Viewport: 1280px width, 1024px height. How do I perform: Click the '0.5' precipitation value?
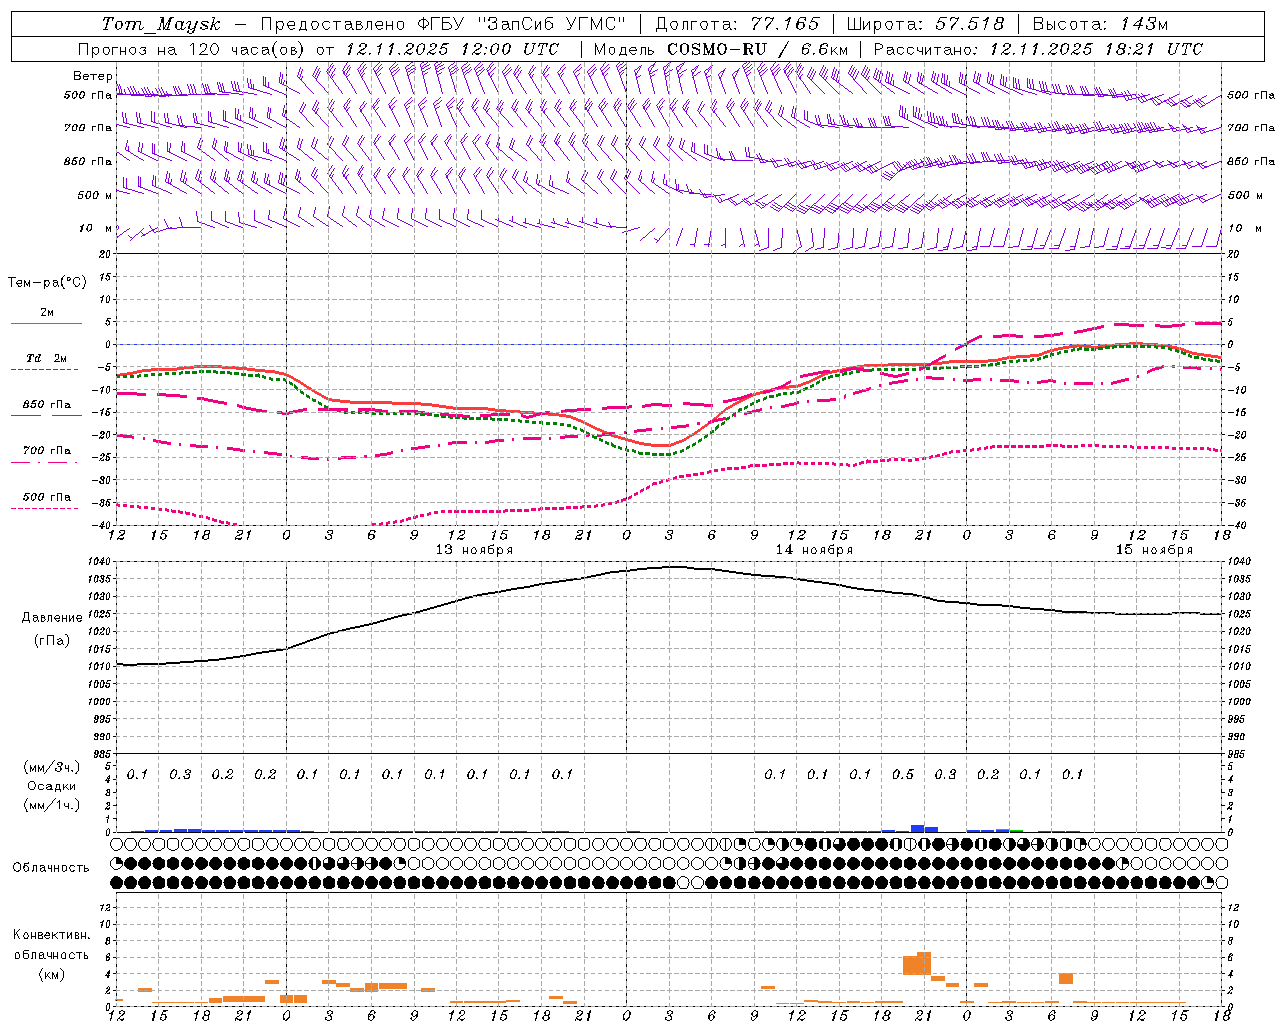coord(903,775)
